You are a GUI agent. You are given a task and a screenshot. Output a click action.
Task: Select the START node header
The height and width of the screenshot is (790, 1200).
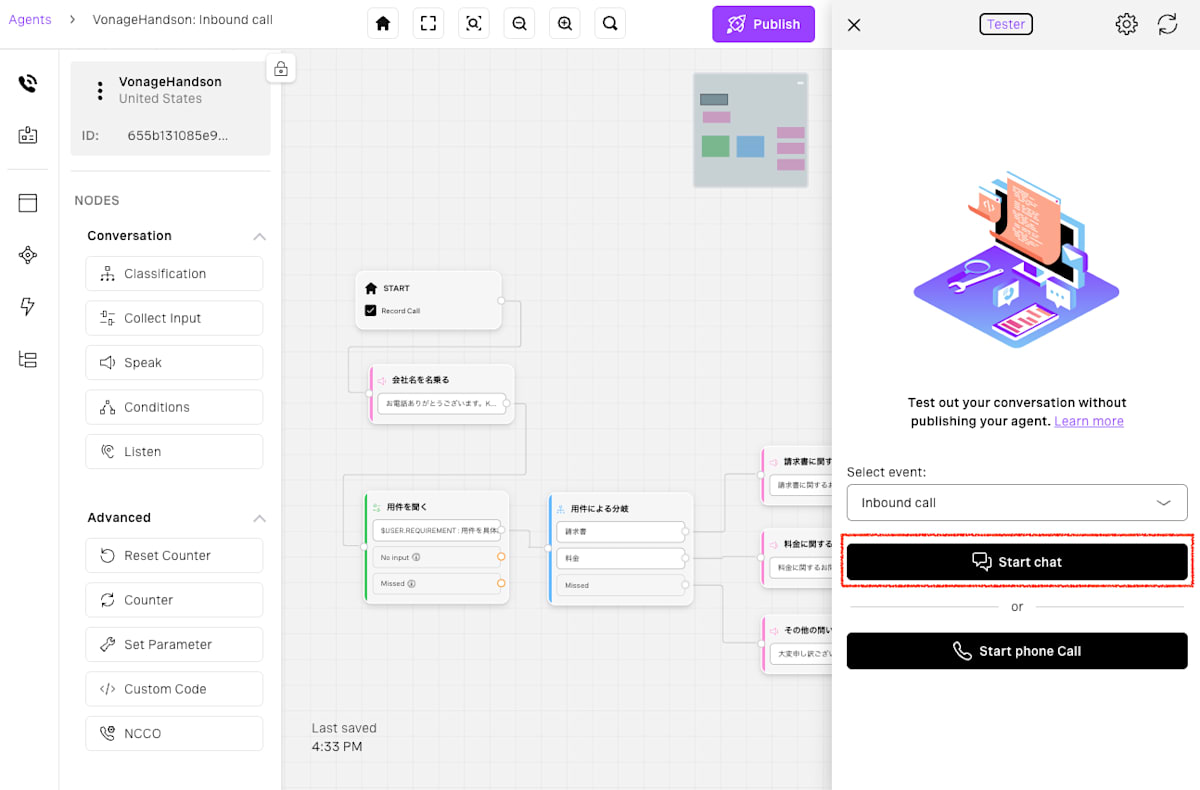pyautogui.click(x=396, y=288)
